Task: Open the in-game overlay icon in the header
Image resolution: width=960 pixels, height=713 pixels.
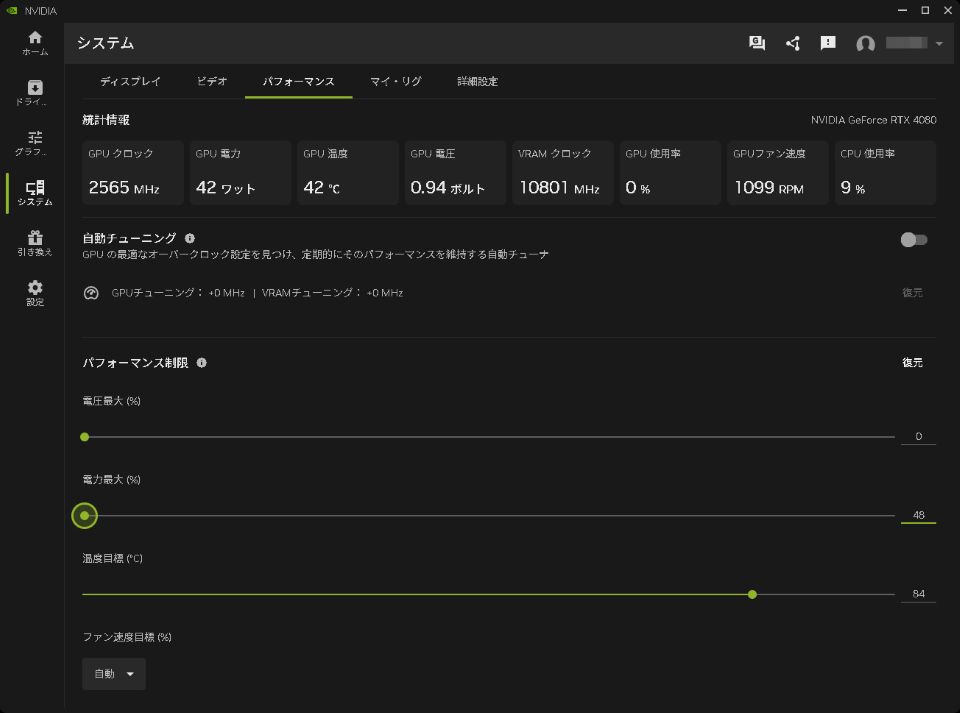Action: point(757,43)
